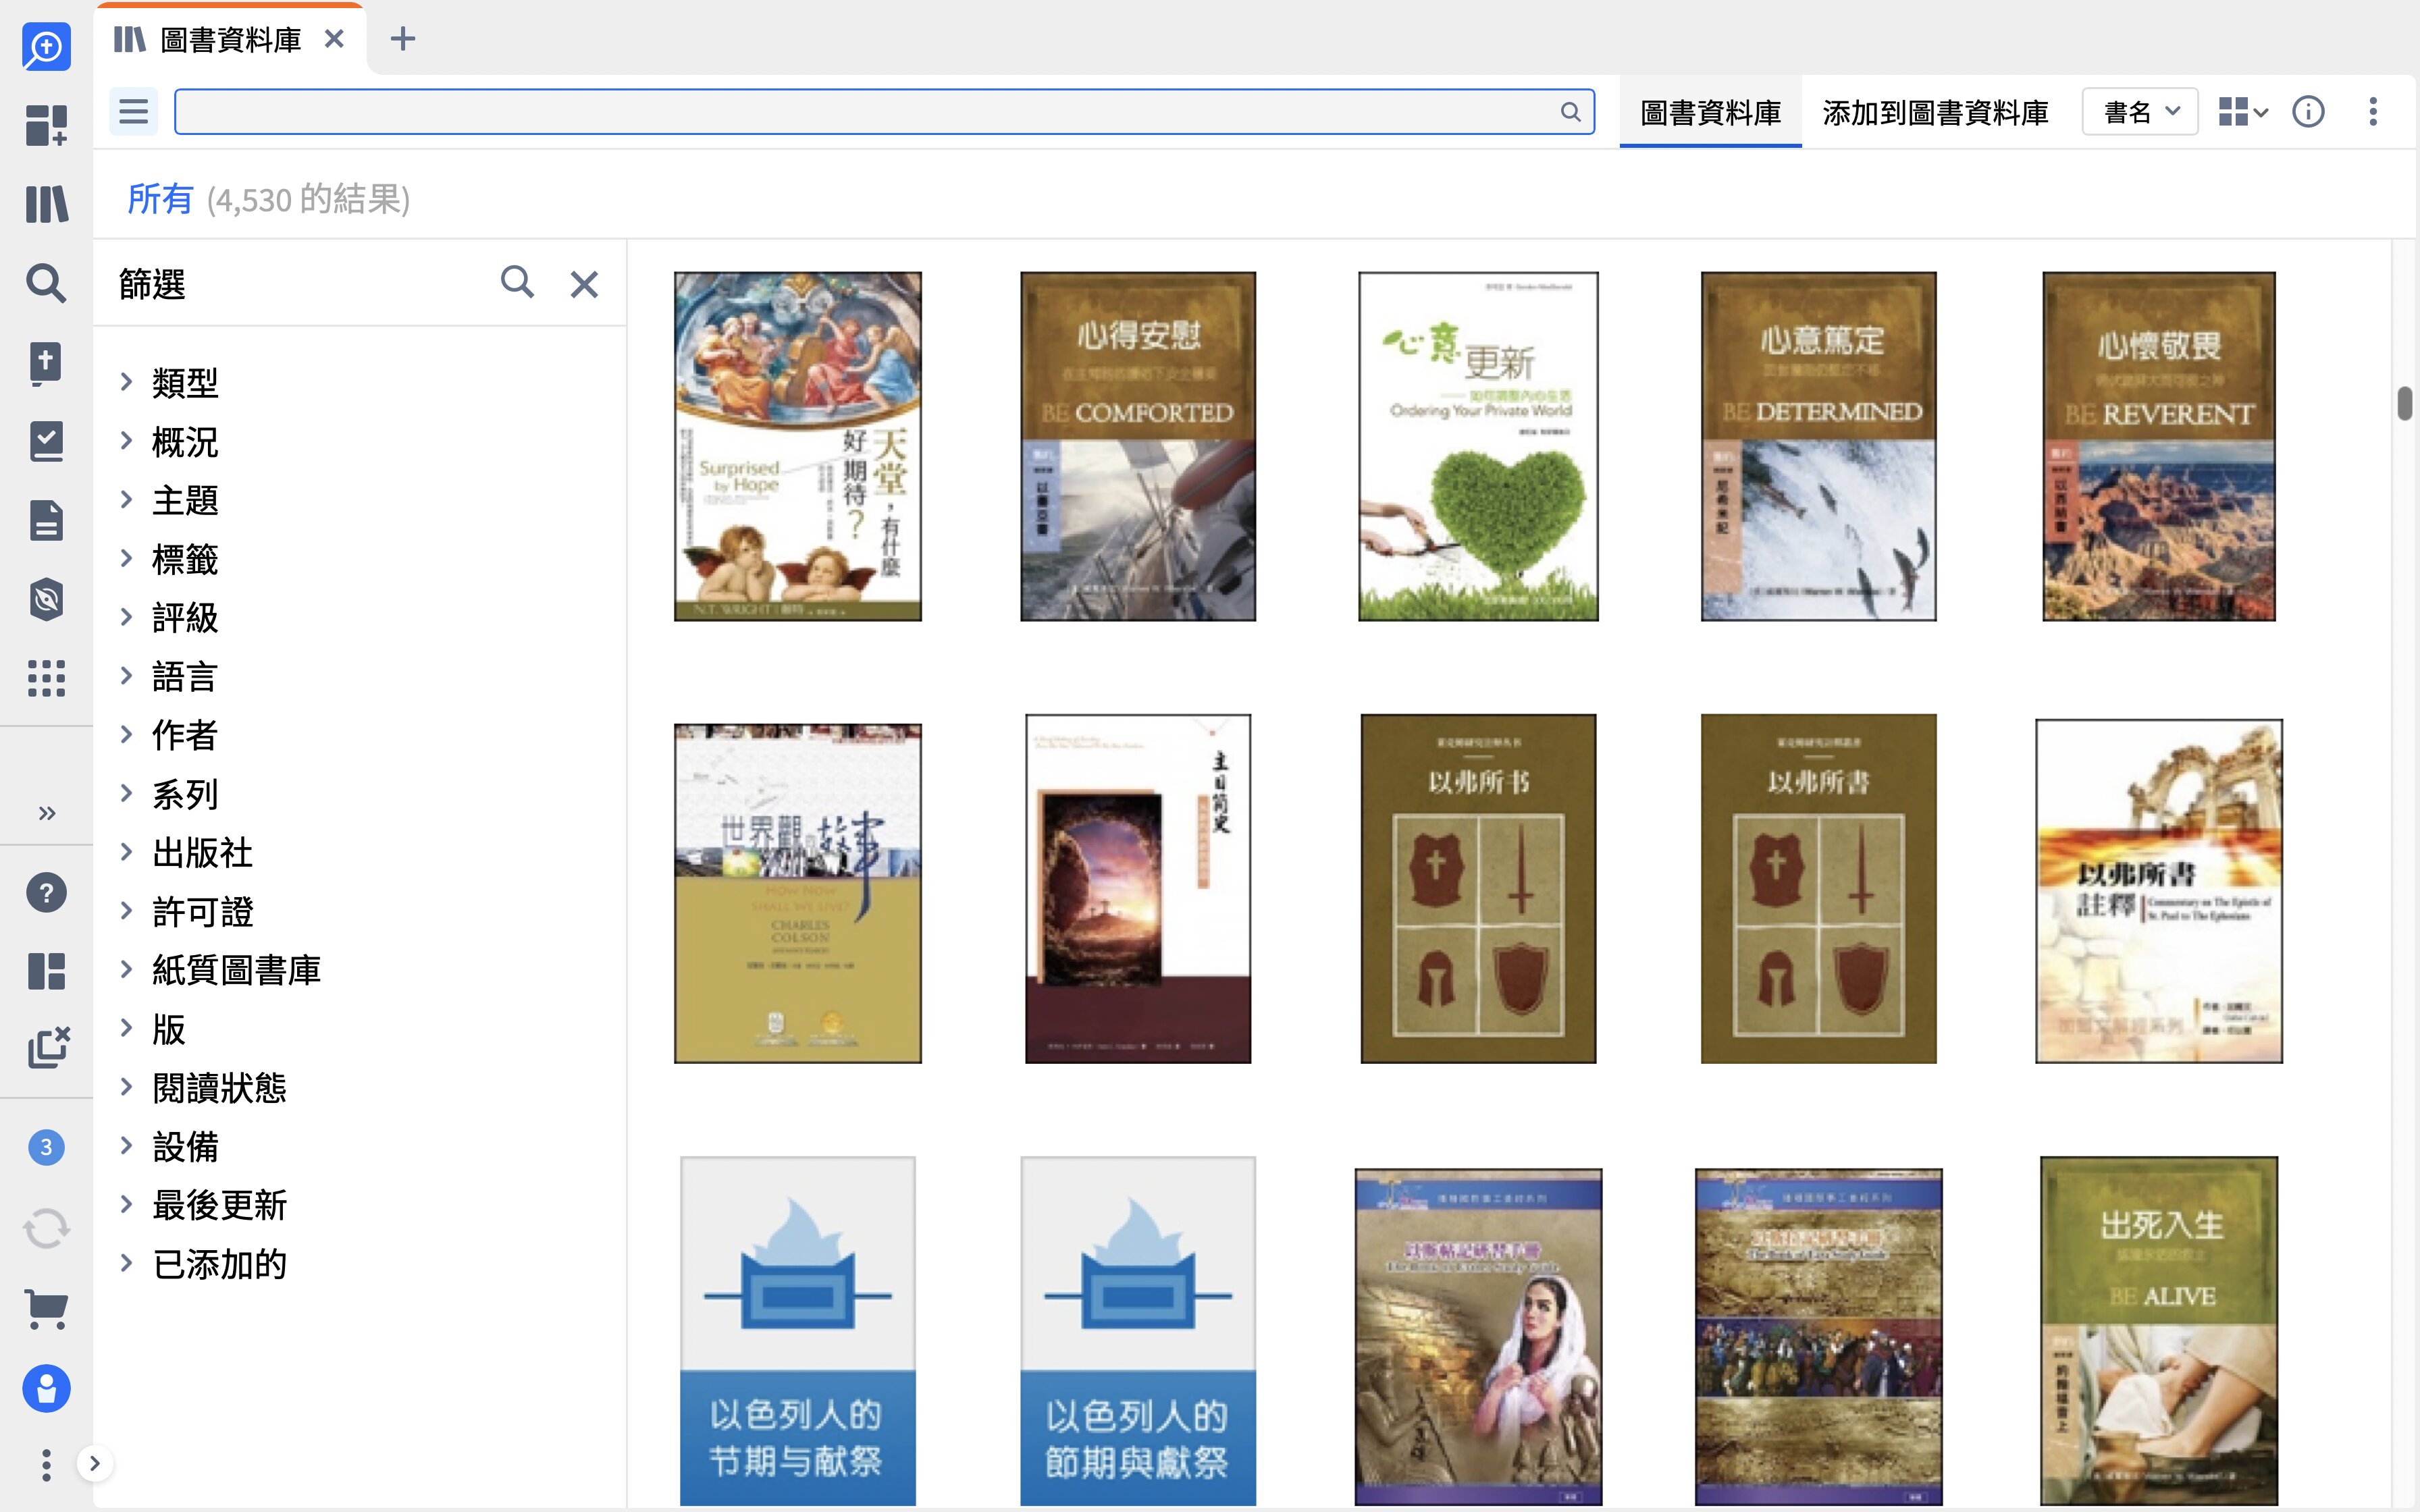Click the sync refresh icon
The image size is (2420, 1512).
pyautogui.click(x=46, y=1228)
